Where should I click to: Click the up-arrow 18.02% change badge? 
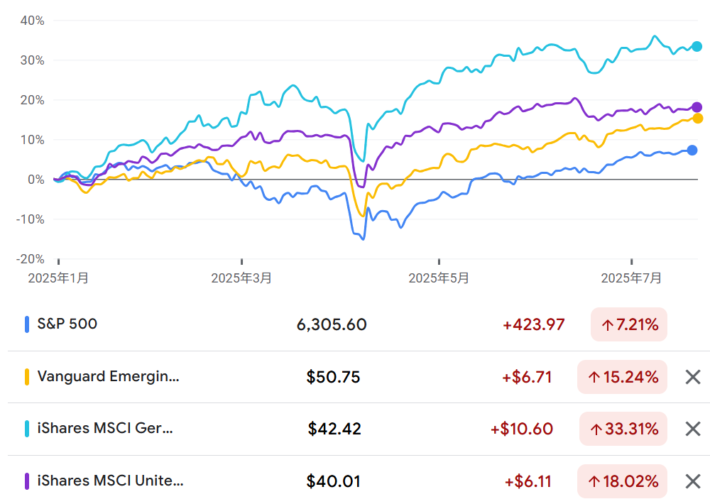623,481
